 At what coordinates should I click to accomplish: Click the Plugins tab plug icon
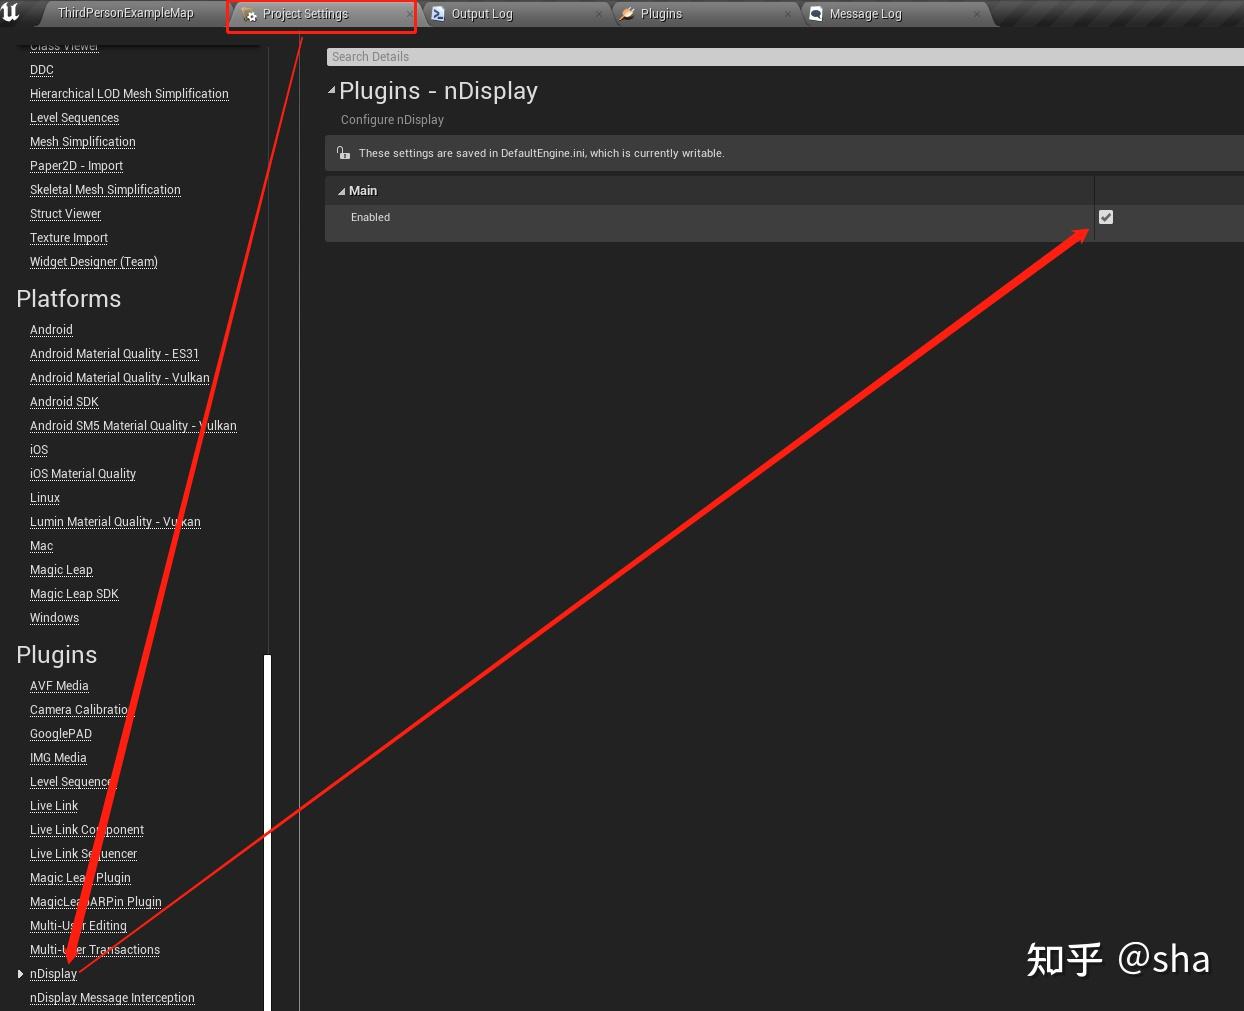(x=627, y=14)
